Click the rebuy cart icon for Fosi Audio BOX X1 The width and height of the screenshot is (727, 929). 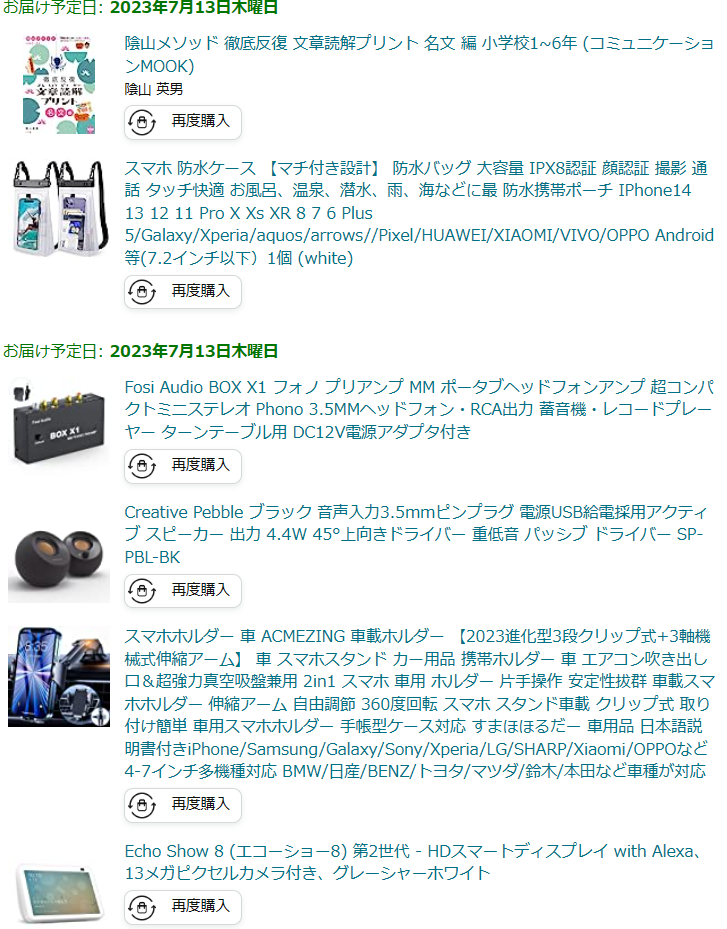pyautogui.click(x=142, y=466)
